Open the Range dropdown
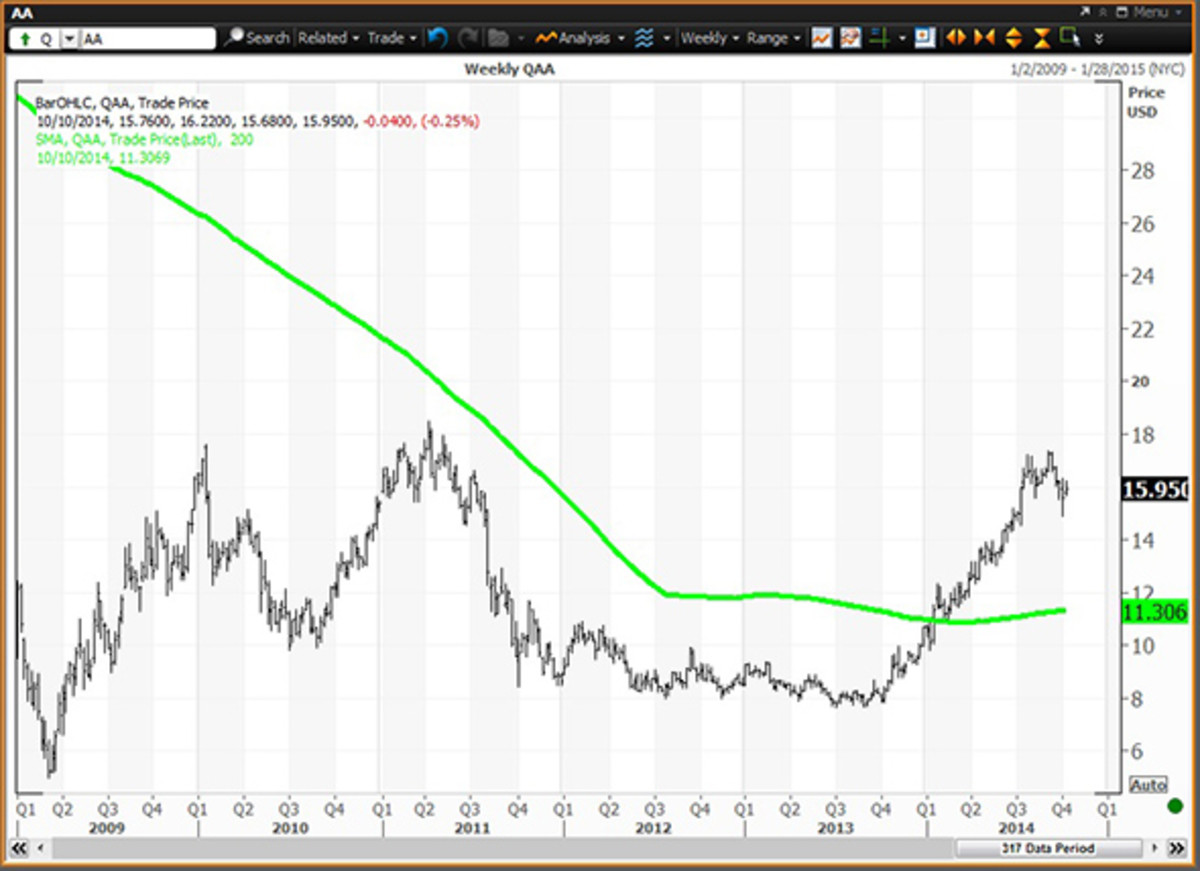Image resolution: width=1200 pixels, height=871 pixels. 774,38
